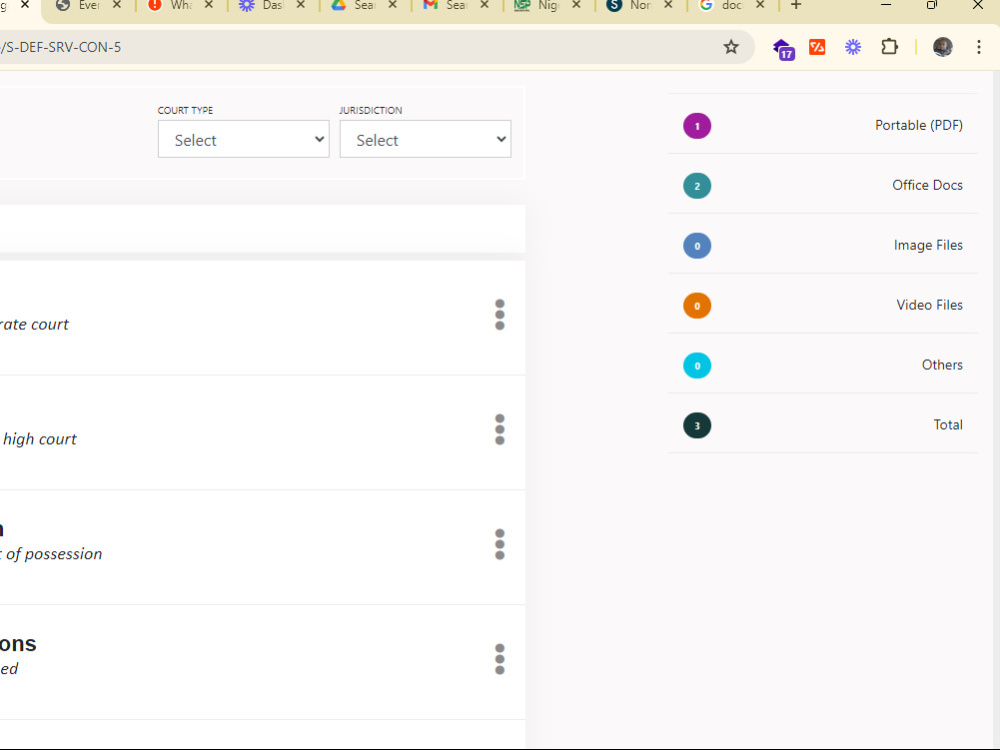The width and height of the screenshot is (1000, 750).
Task: Open options menu for 'of possession' row
Action: point(500,544)
